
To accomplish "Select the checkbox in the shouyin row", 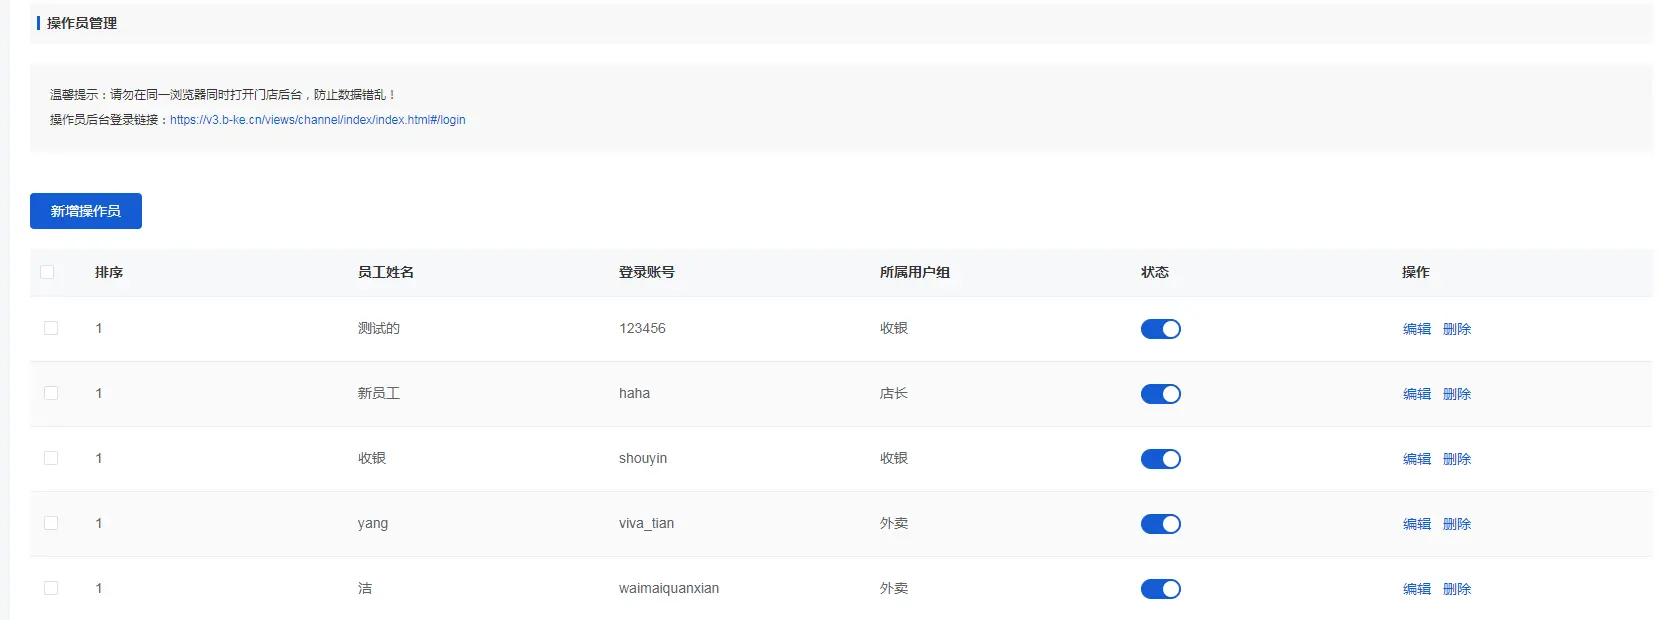I will tap(51, 458).
